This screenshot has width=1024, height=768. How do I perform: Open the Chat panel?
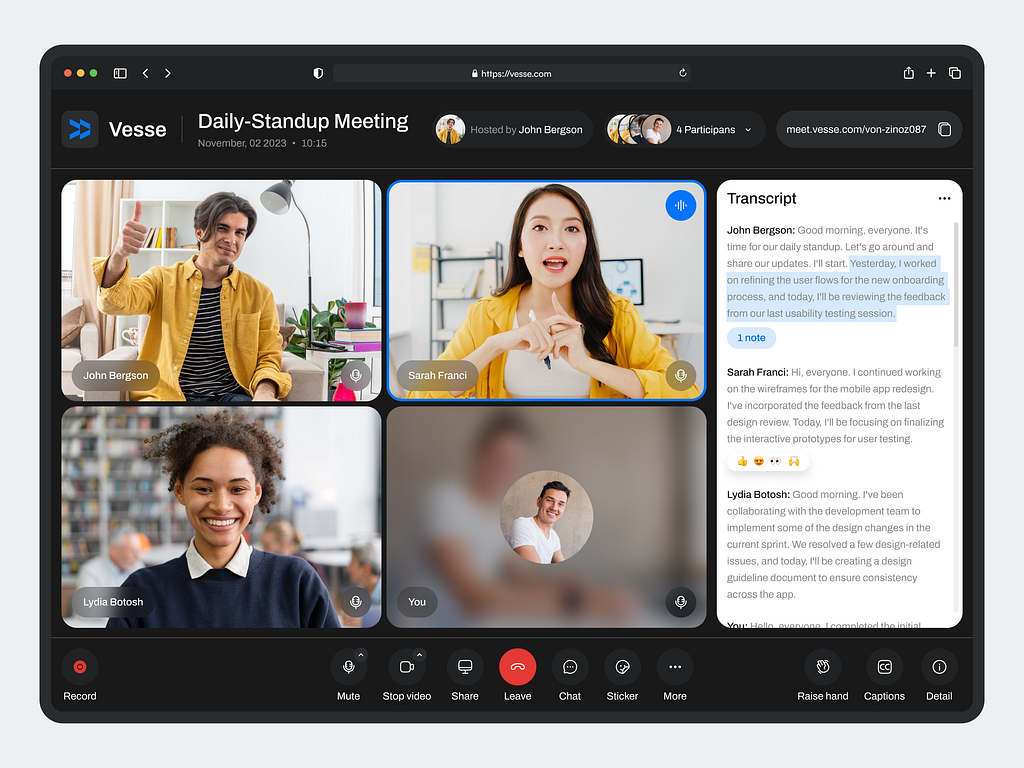point(570,667)
